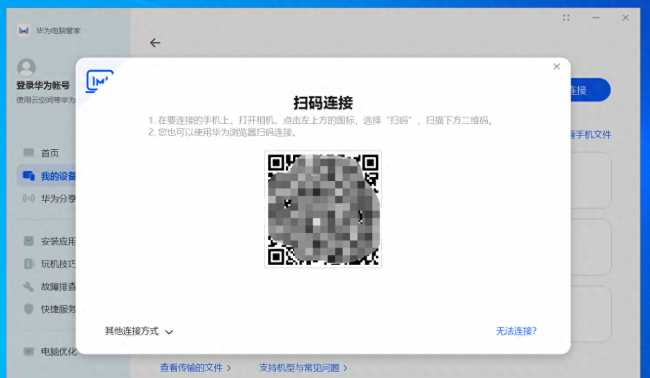
Task: Open 支持机型与常见问题 link
Action: 303,368
